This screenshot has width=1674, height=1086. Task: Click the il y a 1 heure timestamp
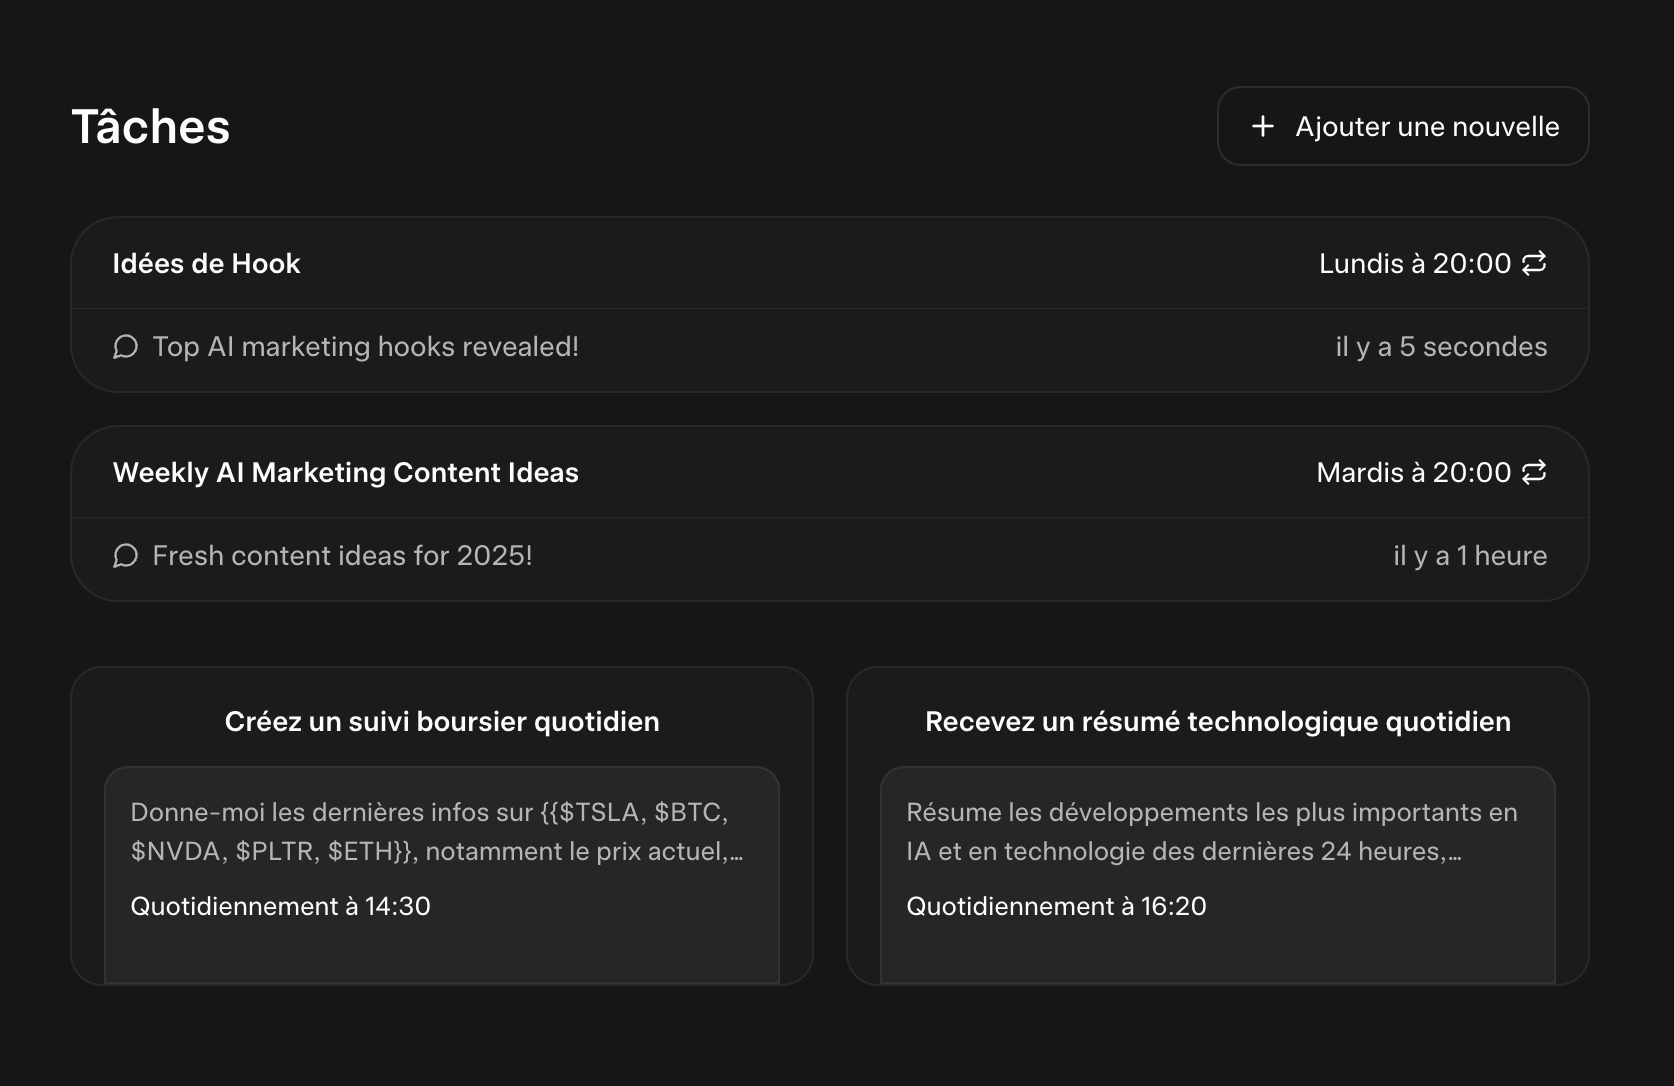tap(1470, 556)
